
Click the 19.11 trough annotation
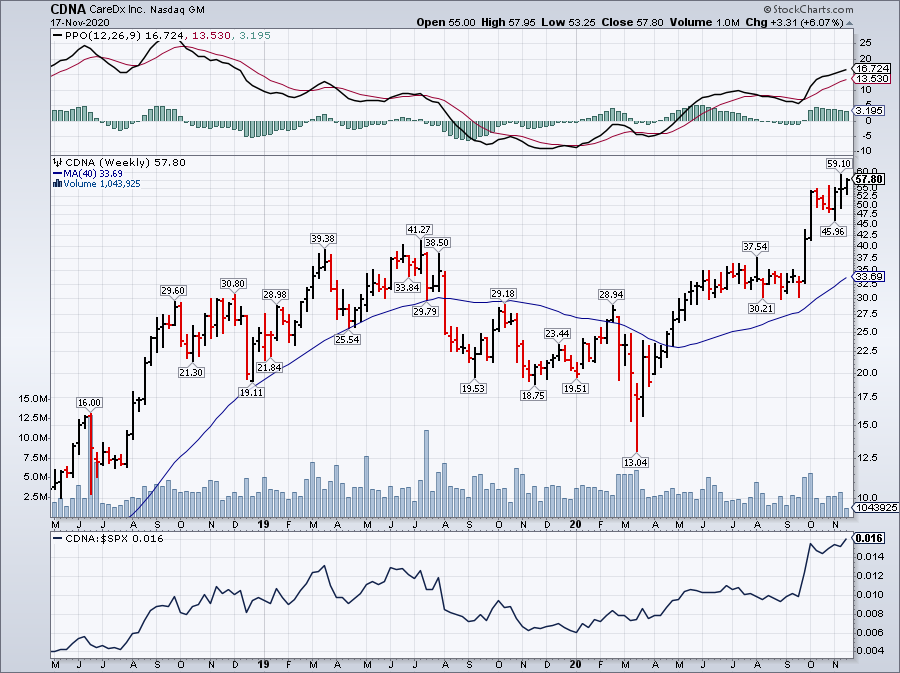pos(251,392)
